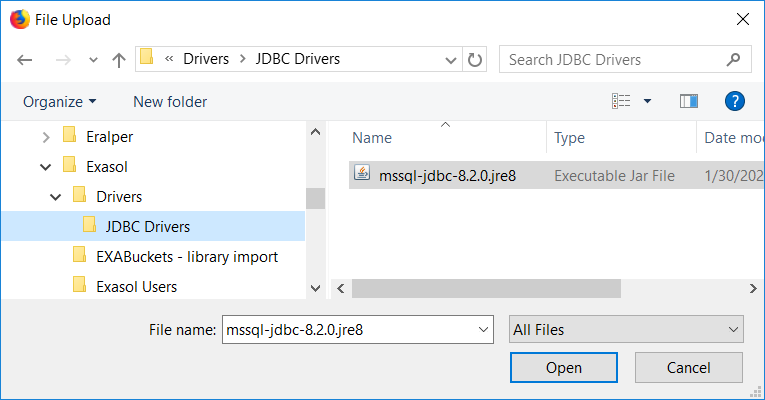This screenshot has height=400, width=765.
Task: Sort by Type column
Action: 569,138
